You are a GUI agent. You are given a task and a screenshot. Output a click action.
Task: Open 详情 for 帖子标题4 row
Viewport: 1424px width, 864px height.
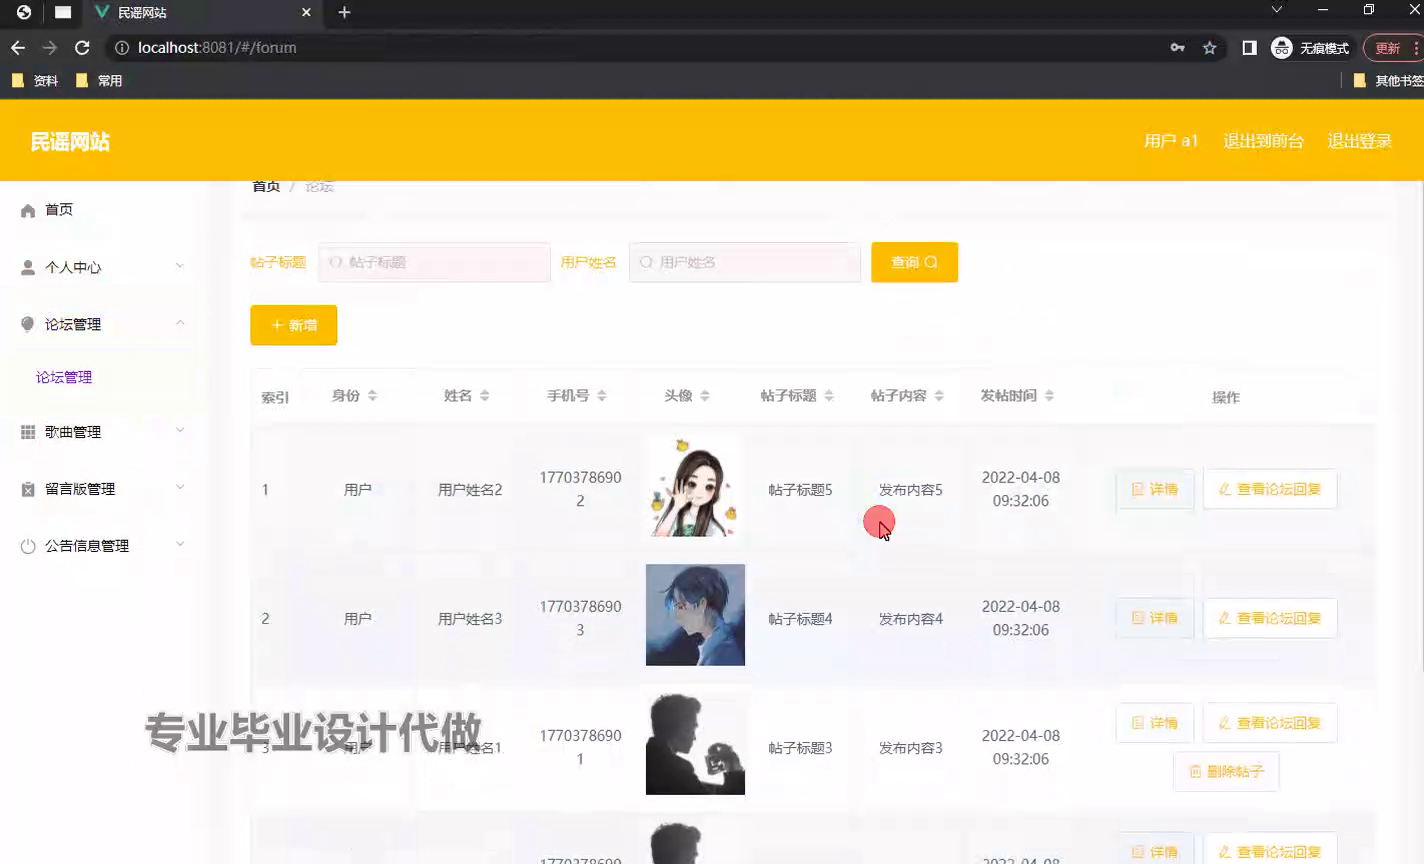[x=1155, y=618]
